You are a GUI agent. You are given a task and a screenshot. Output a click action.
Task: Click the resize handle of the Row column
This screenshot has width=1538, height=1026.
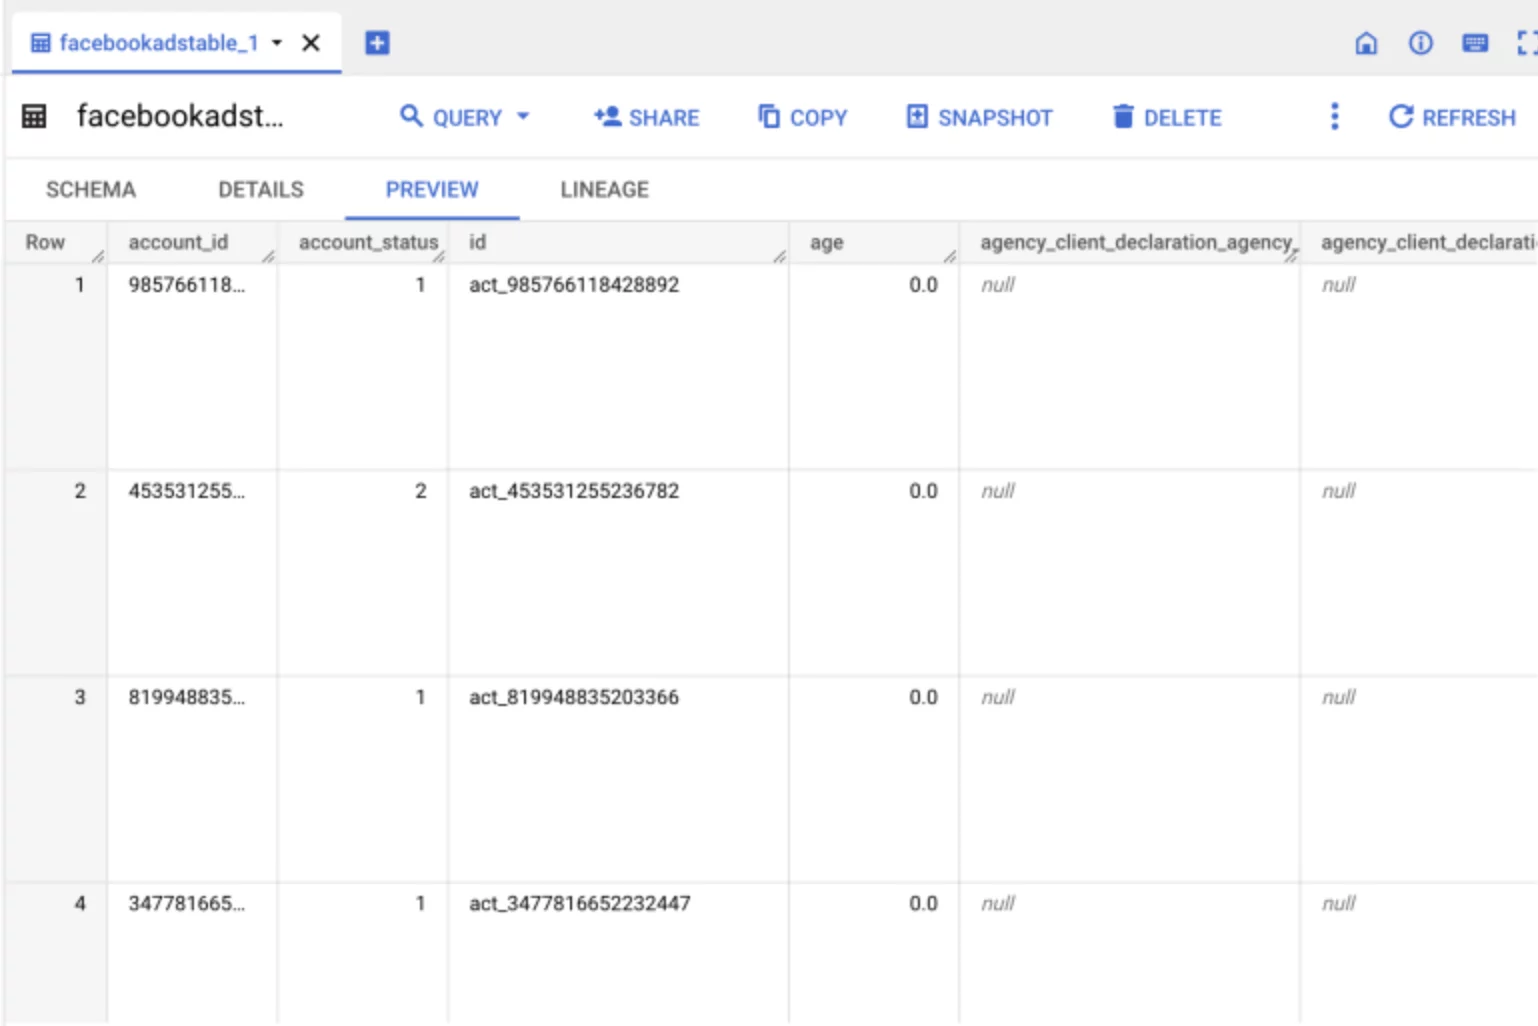tap(98, 257)
